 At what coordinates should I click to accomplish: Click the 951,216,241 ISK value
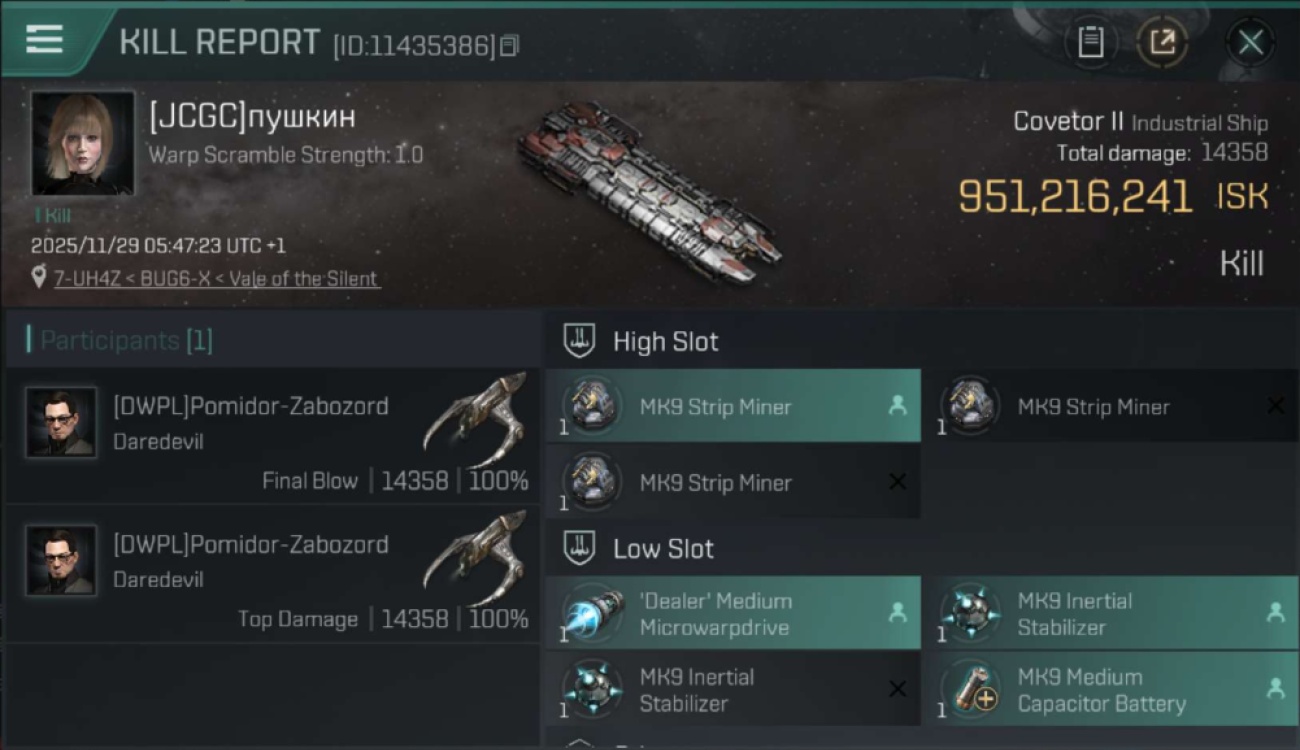tap(1075, 196)
